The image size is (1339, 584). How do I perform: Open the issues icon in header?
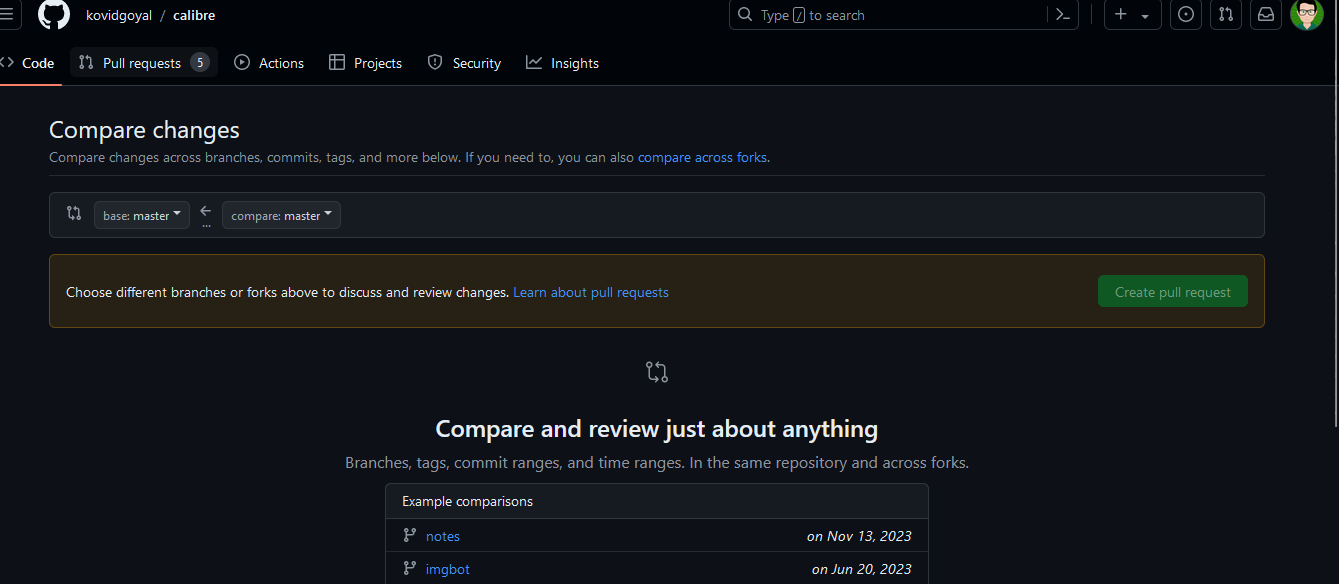tap(1186, 15)
